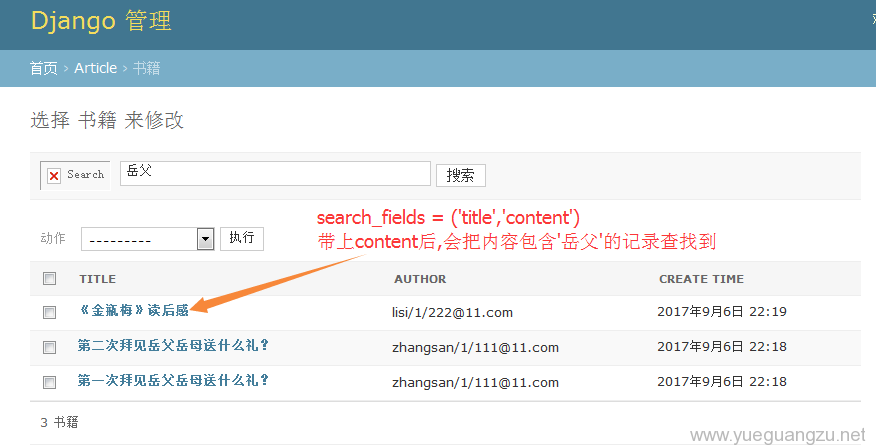Click 书籍 in breadcrumb
The height and width of the screenshot is (448, 876).
click(146, 68)
